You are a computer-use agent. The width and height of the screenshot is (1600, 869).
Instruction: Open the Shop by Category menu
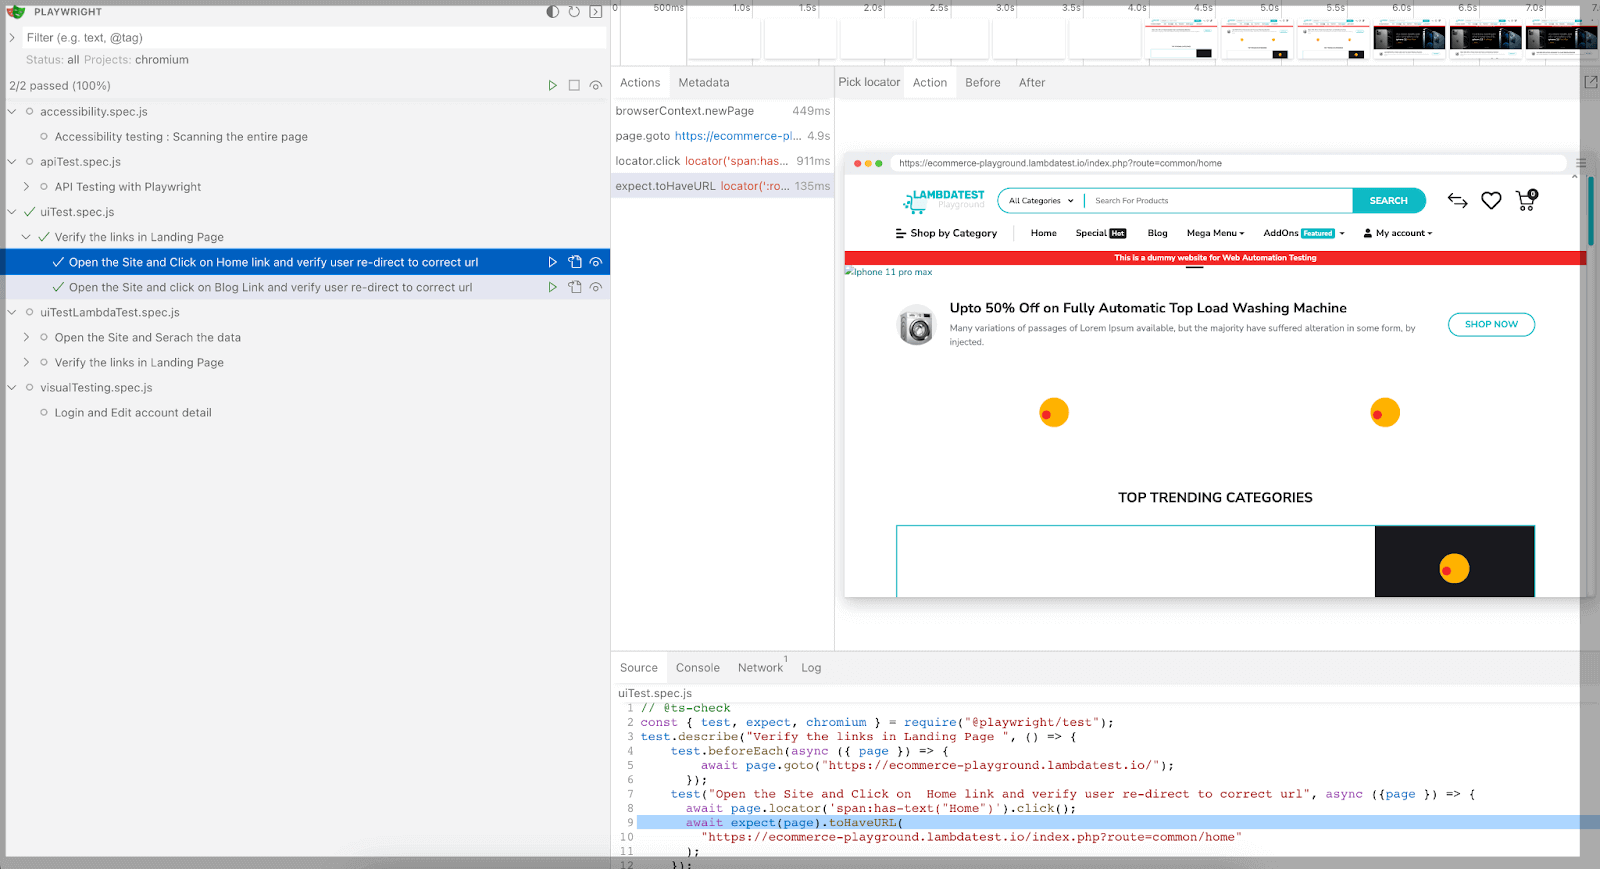point(946,233)
